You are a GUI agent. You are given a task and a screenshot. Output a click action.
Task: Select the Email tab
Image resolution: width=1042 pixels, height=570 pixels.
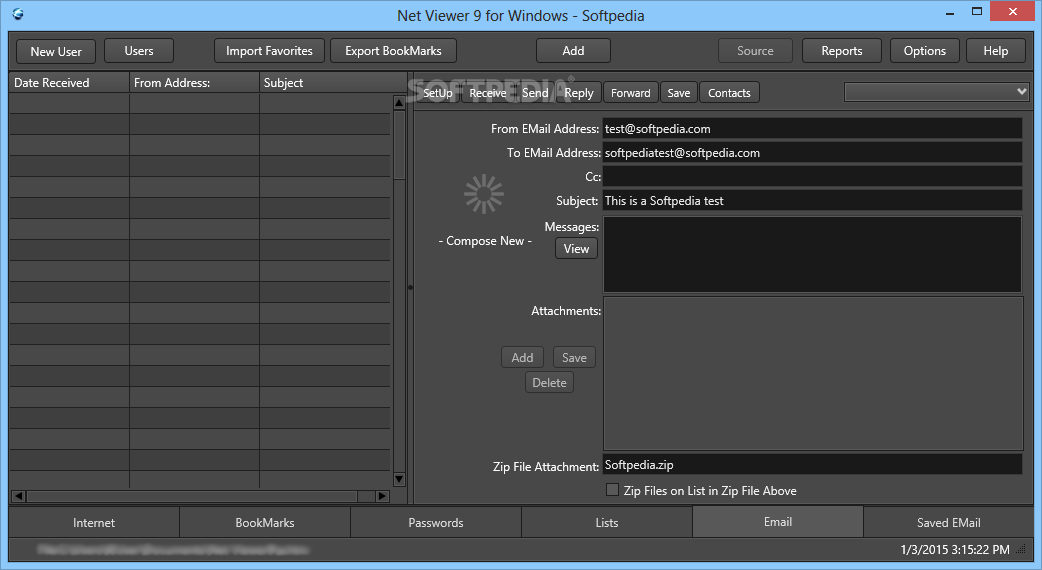point(778,522)
